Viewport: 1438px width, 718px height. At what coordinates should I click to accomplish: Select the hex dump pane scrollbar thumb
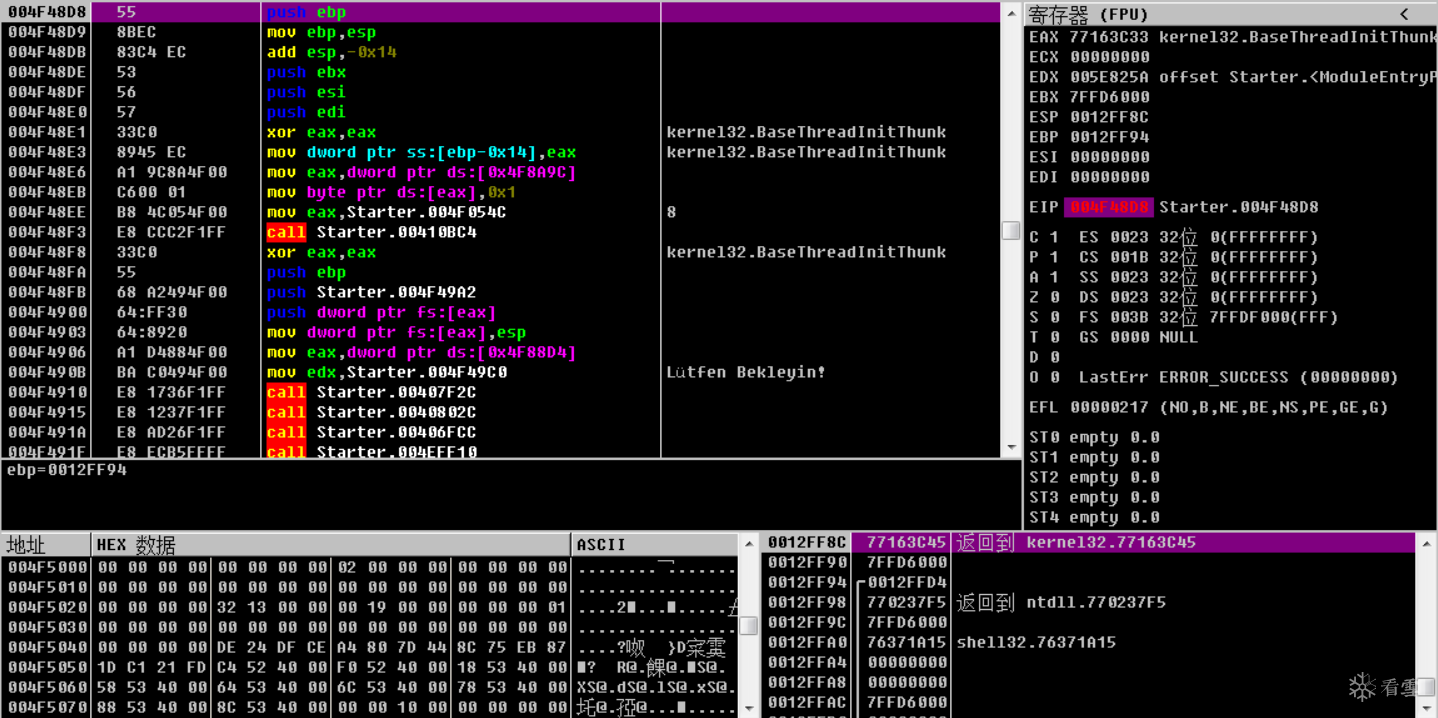748,625
